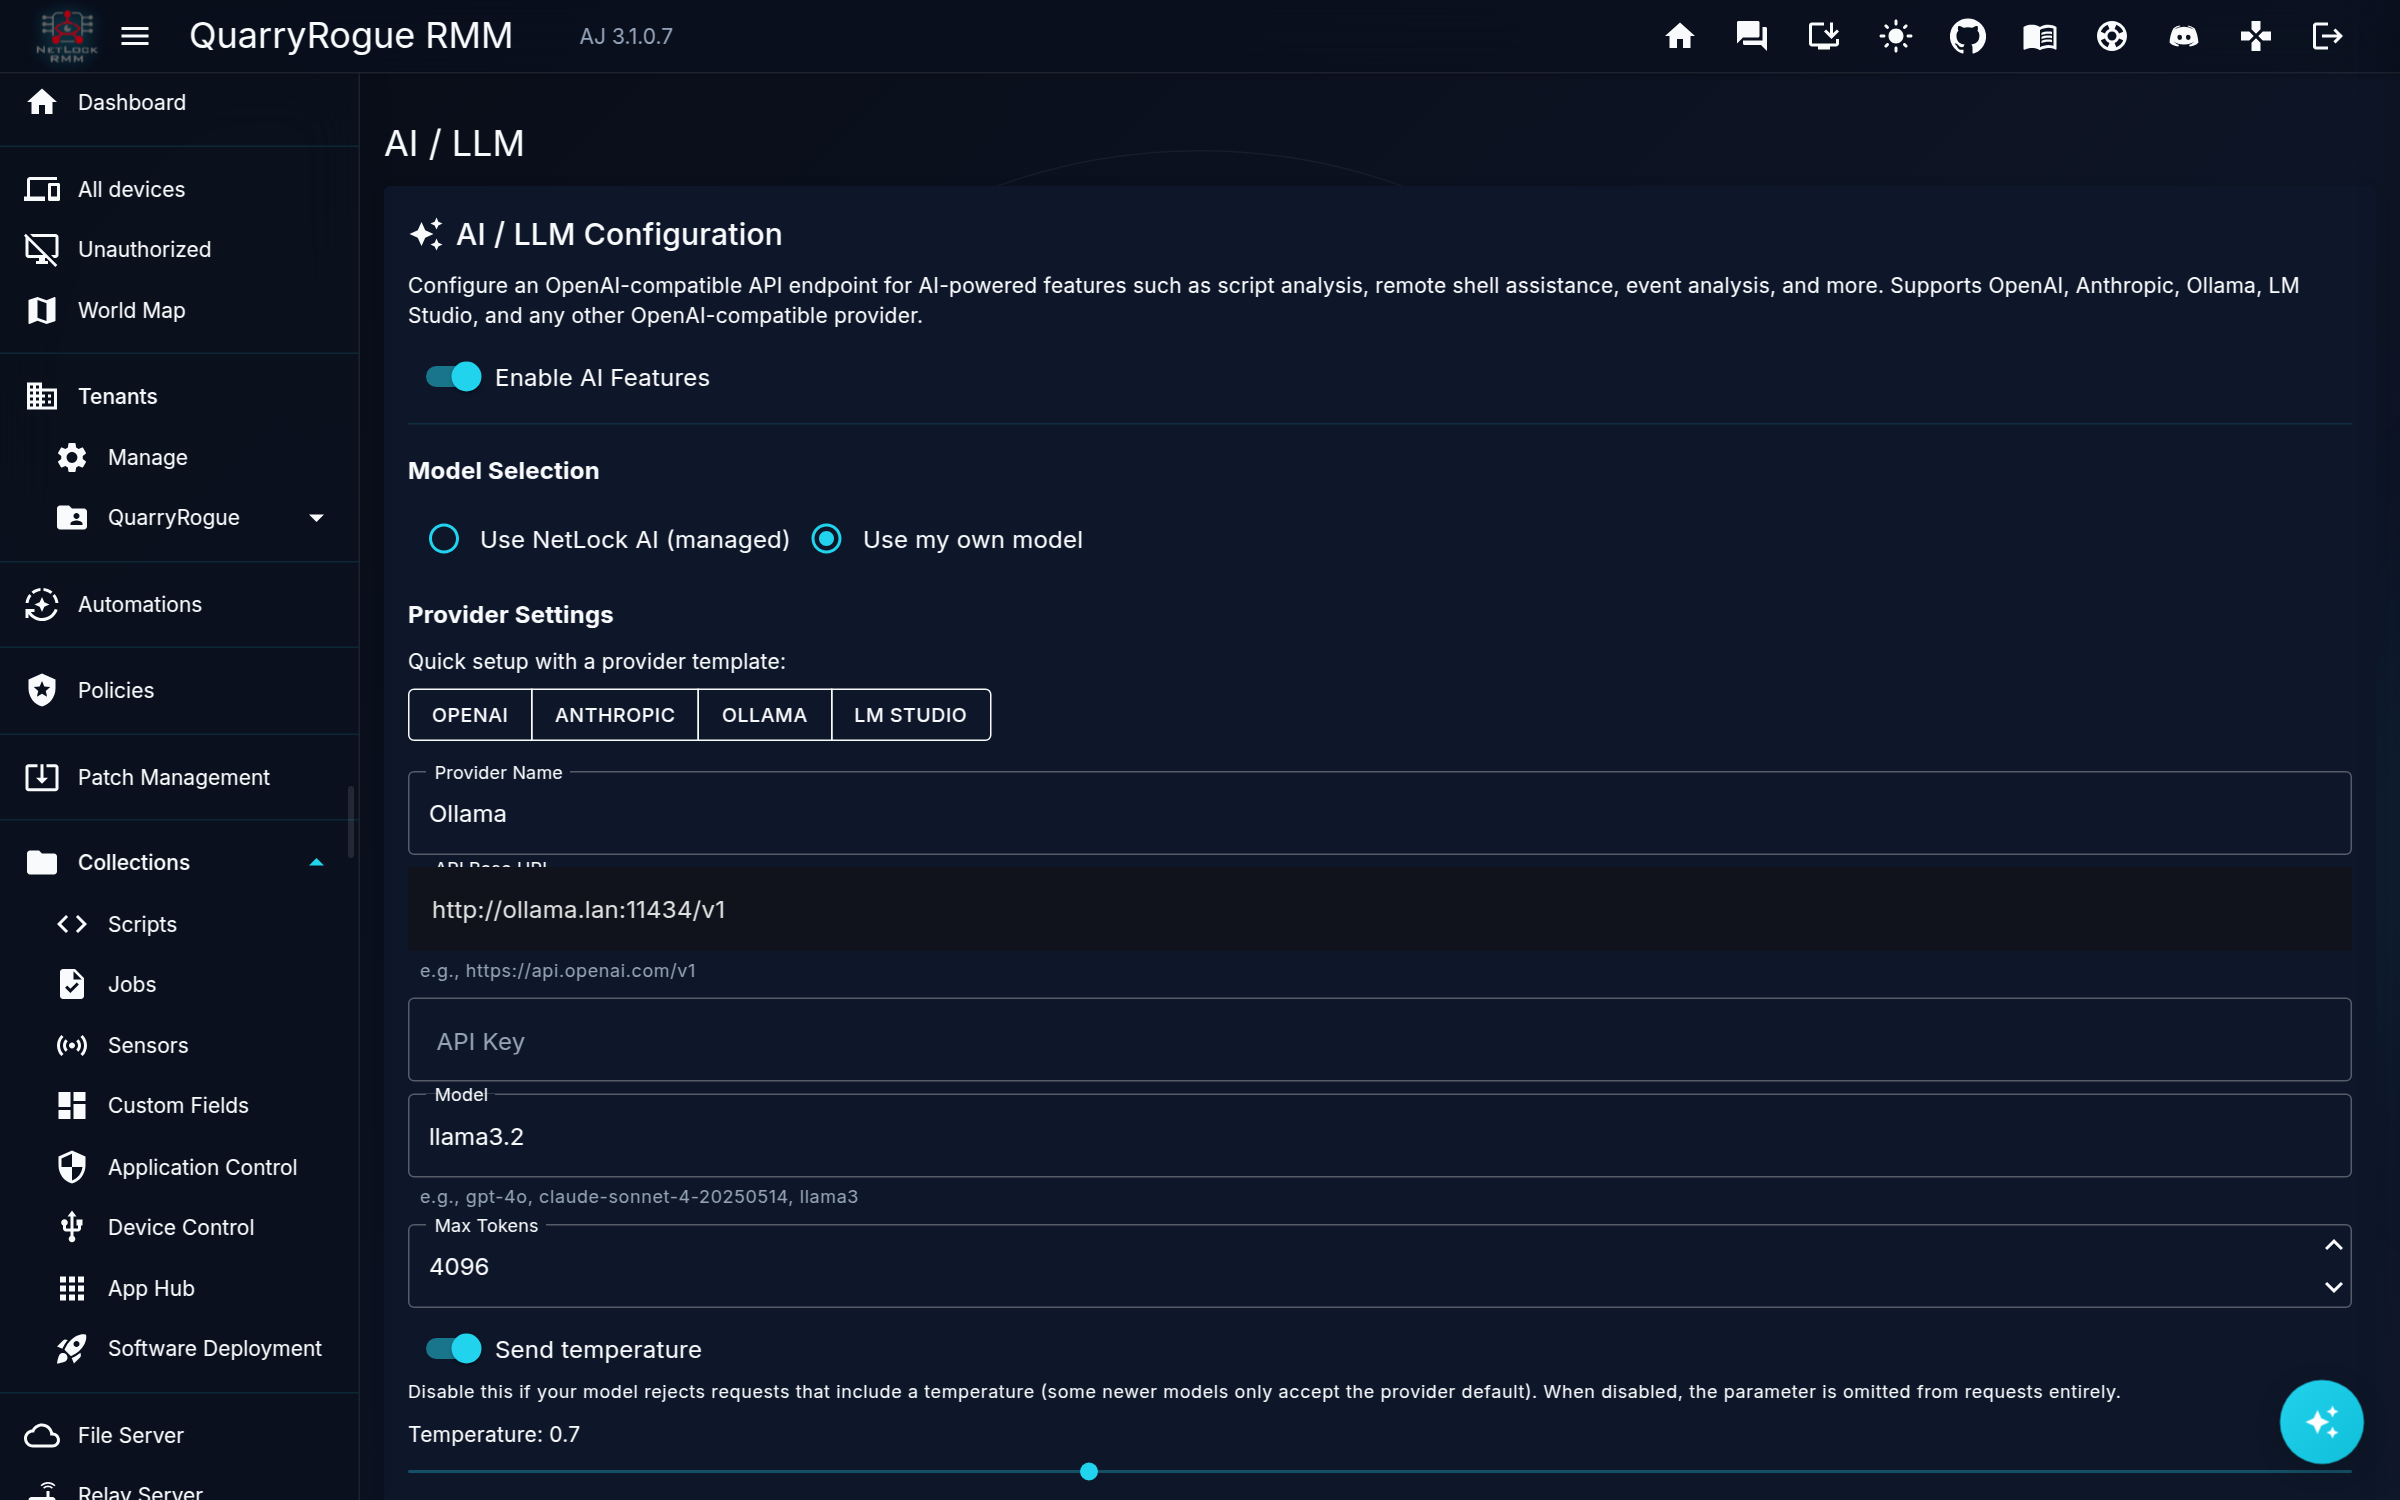This screenshot has width=2400, height=1500.
Task: Apply the ANTHROPIC provider template
Action: tap(615, 715)
